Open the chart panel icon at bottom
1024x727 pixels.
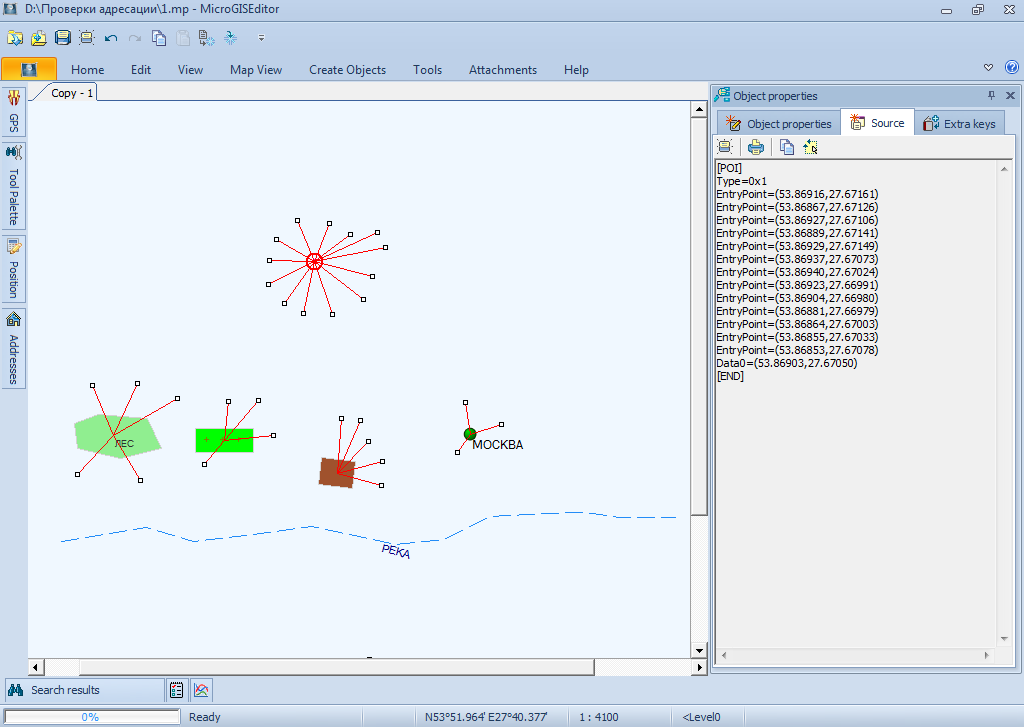pyautogui.click(x=201, y=690)
